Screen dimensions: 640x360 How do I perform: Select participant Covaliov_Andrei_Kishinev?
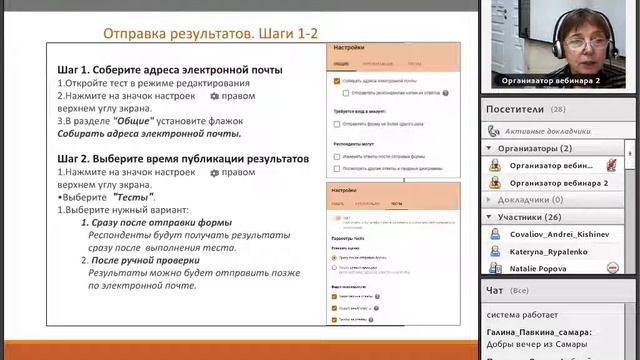coord(553,234)
